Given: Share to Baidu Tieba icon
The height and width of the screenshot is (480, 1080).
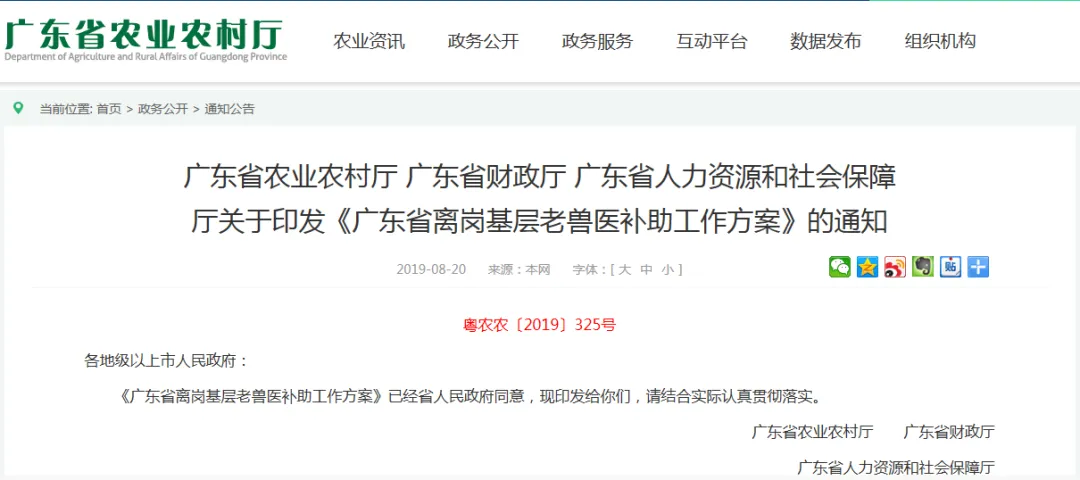Looking at the screenshot, I should [x=951, y=267].
